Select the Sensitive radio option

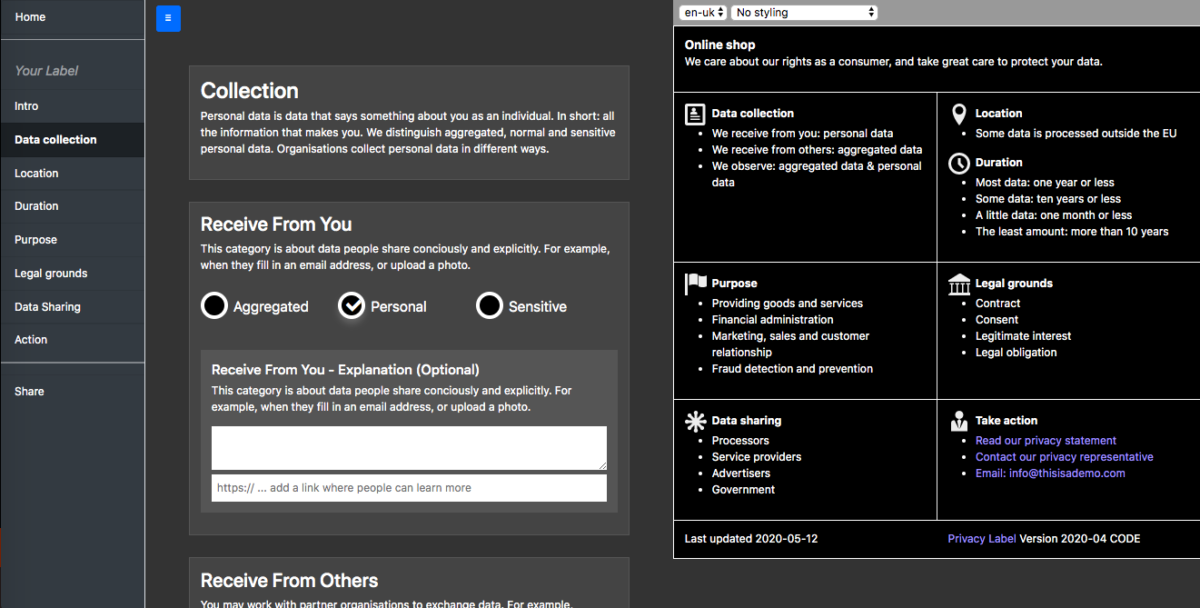pos(489,306)
